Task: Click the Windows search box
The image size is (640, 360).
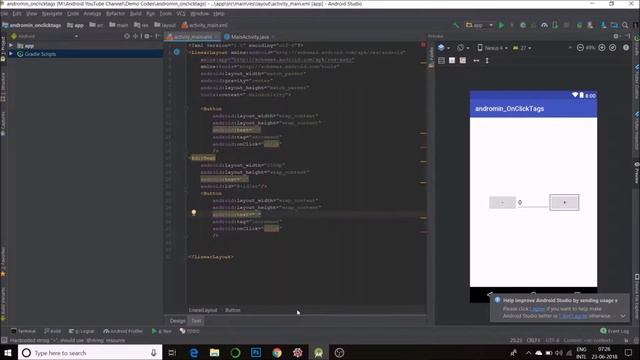Action: pos(90,353)
